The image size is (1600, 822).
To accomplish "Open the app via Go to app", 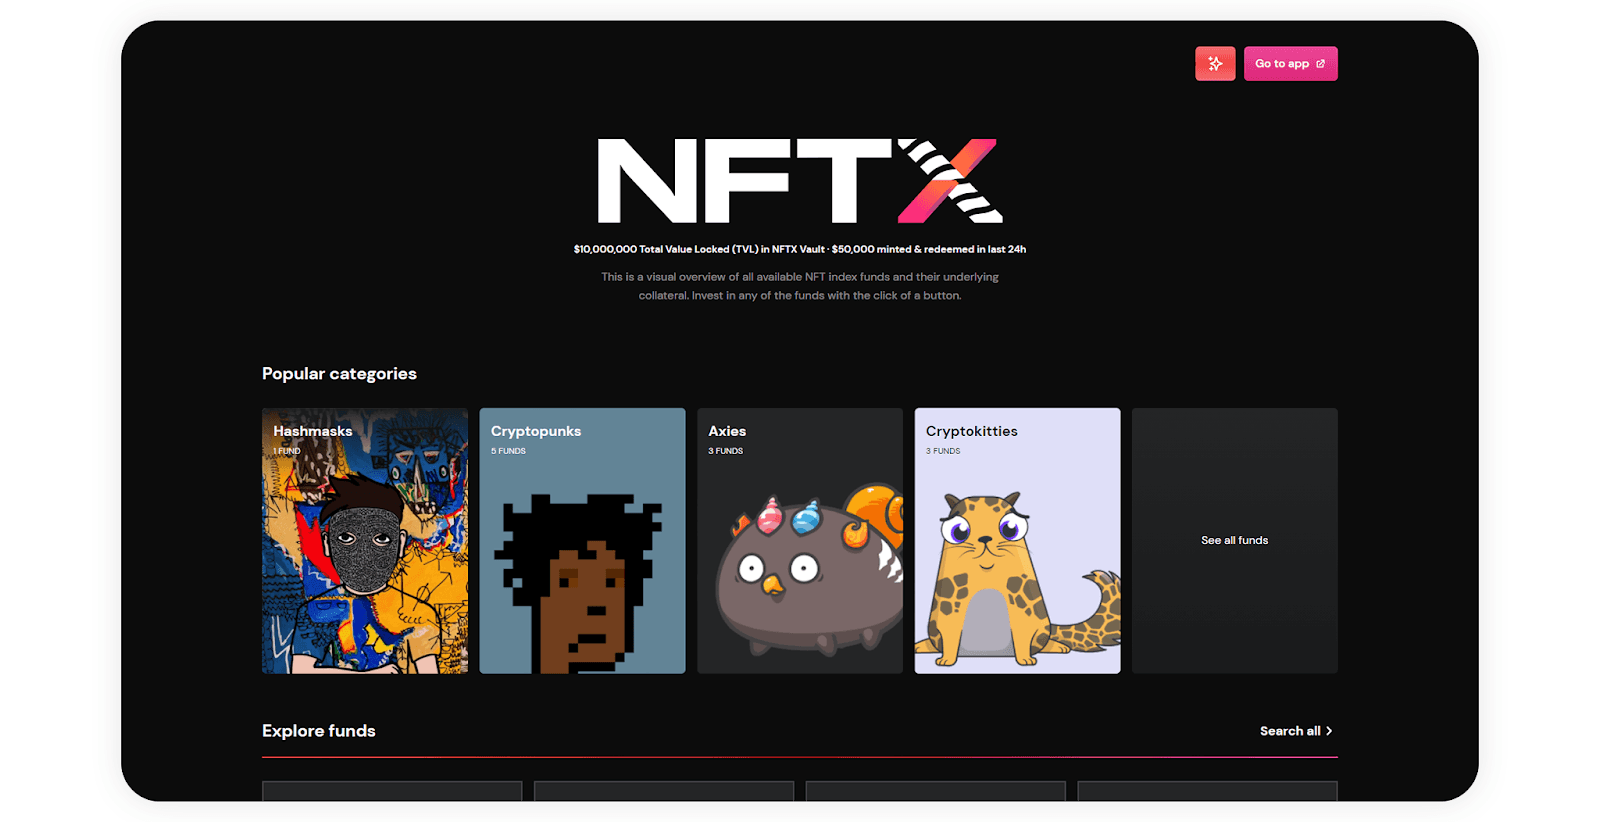I will (x=1281, y=64).
